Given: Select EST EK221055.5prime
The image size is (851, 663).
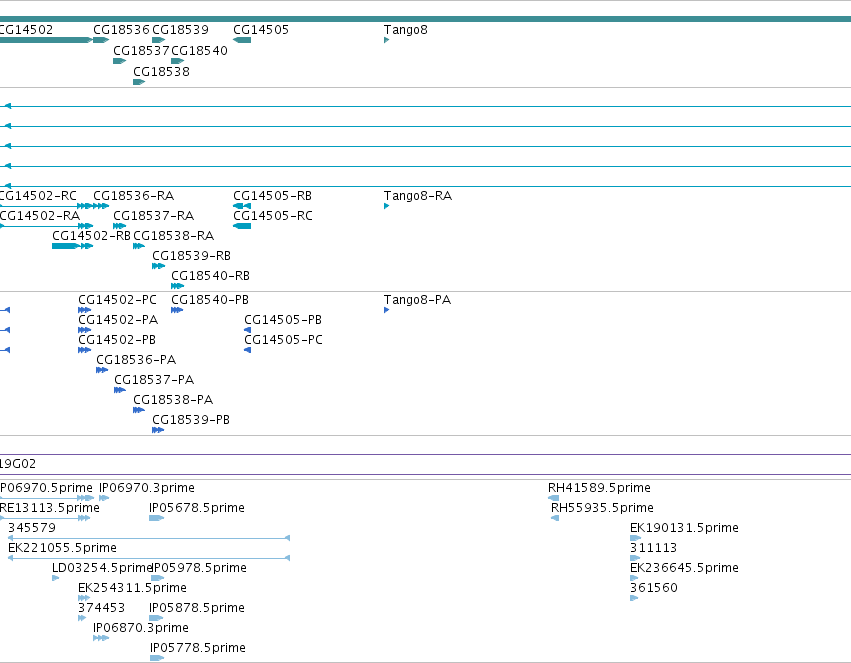Looking at the screenshot, I should point(62,548).
